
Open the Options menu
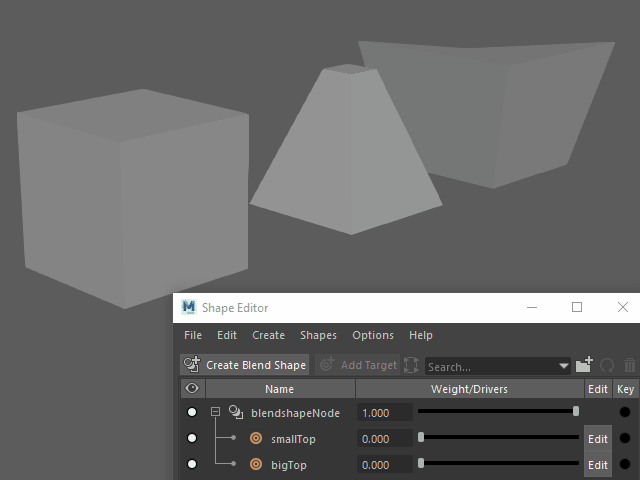(373, 335)
